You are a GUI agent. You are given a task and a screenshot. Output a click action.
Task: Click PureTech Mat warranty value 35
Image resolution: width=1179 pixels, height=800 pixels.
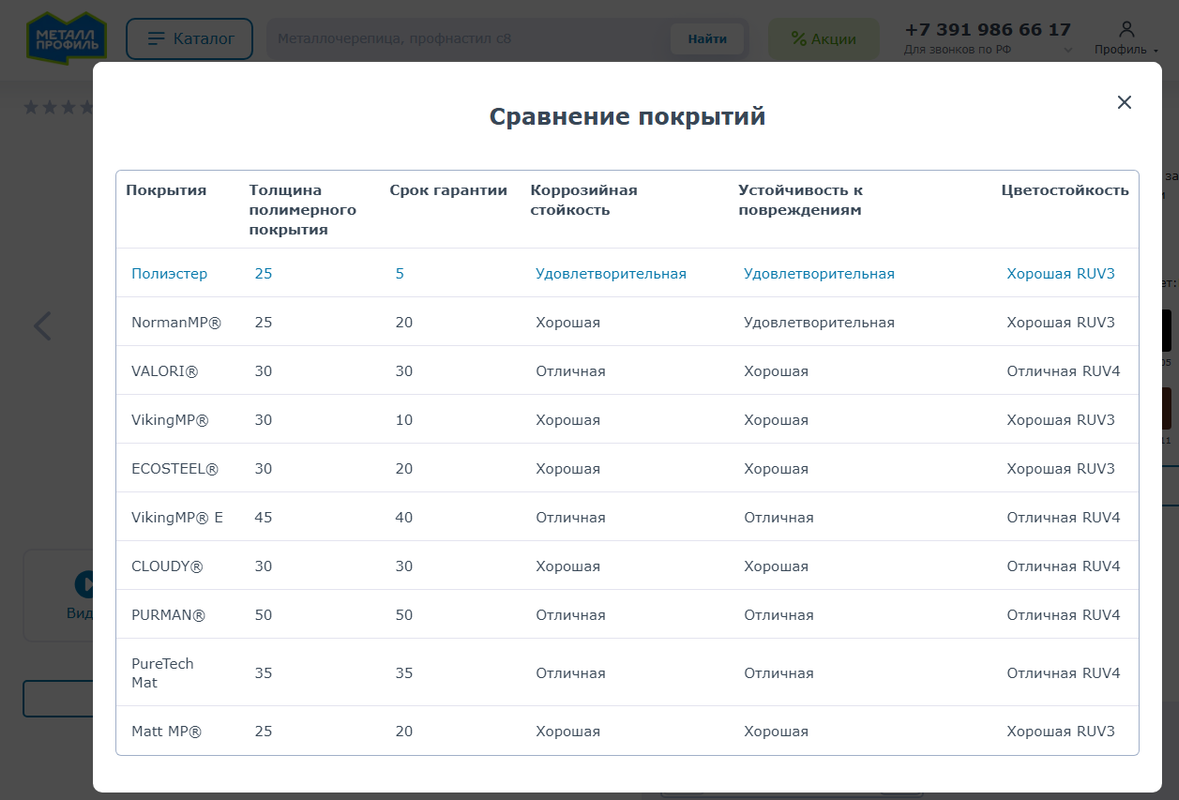coord(404,673)
